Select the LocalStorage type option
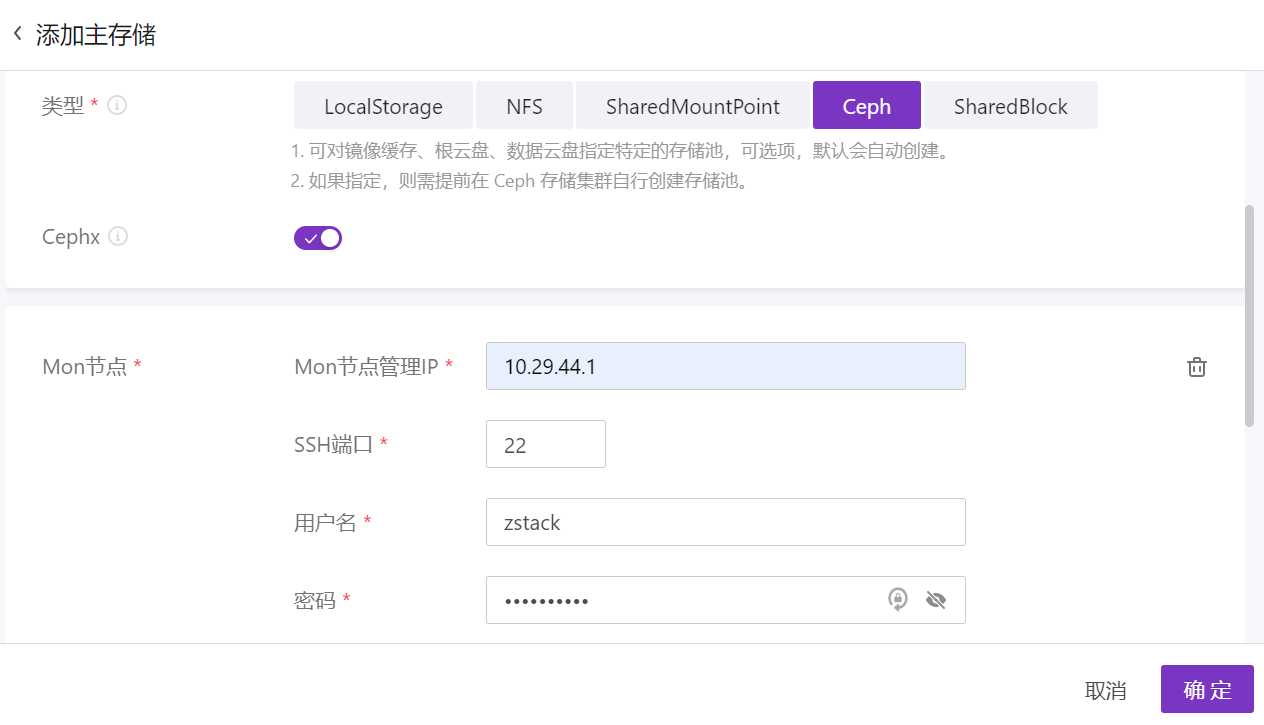 pos(383,105)
